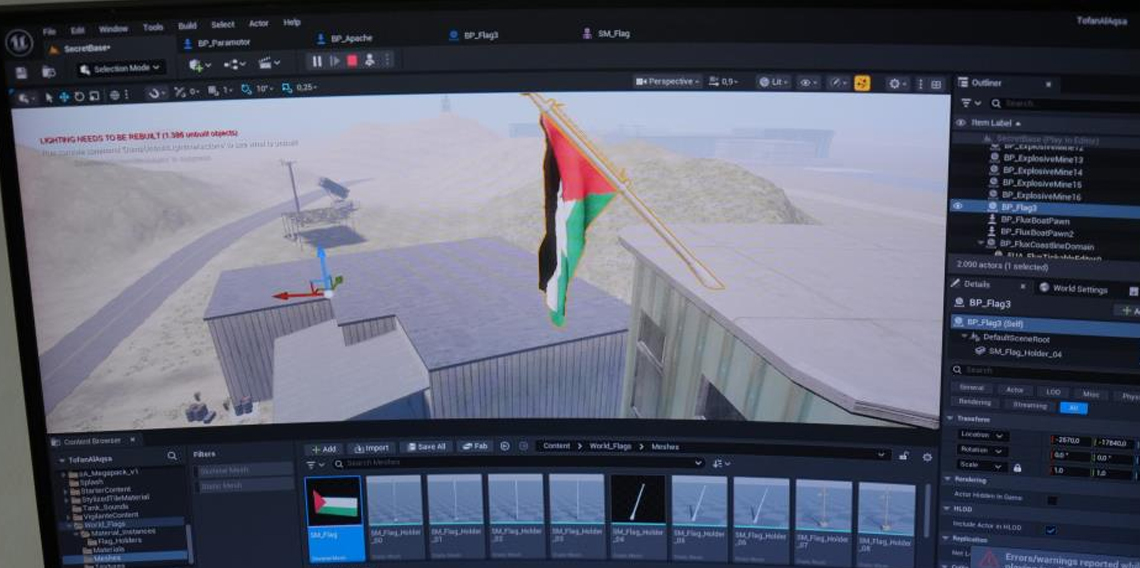1140x568 pixels.
Task: Open the Outliner filter options icon
Action: [x=970, y=103]
